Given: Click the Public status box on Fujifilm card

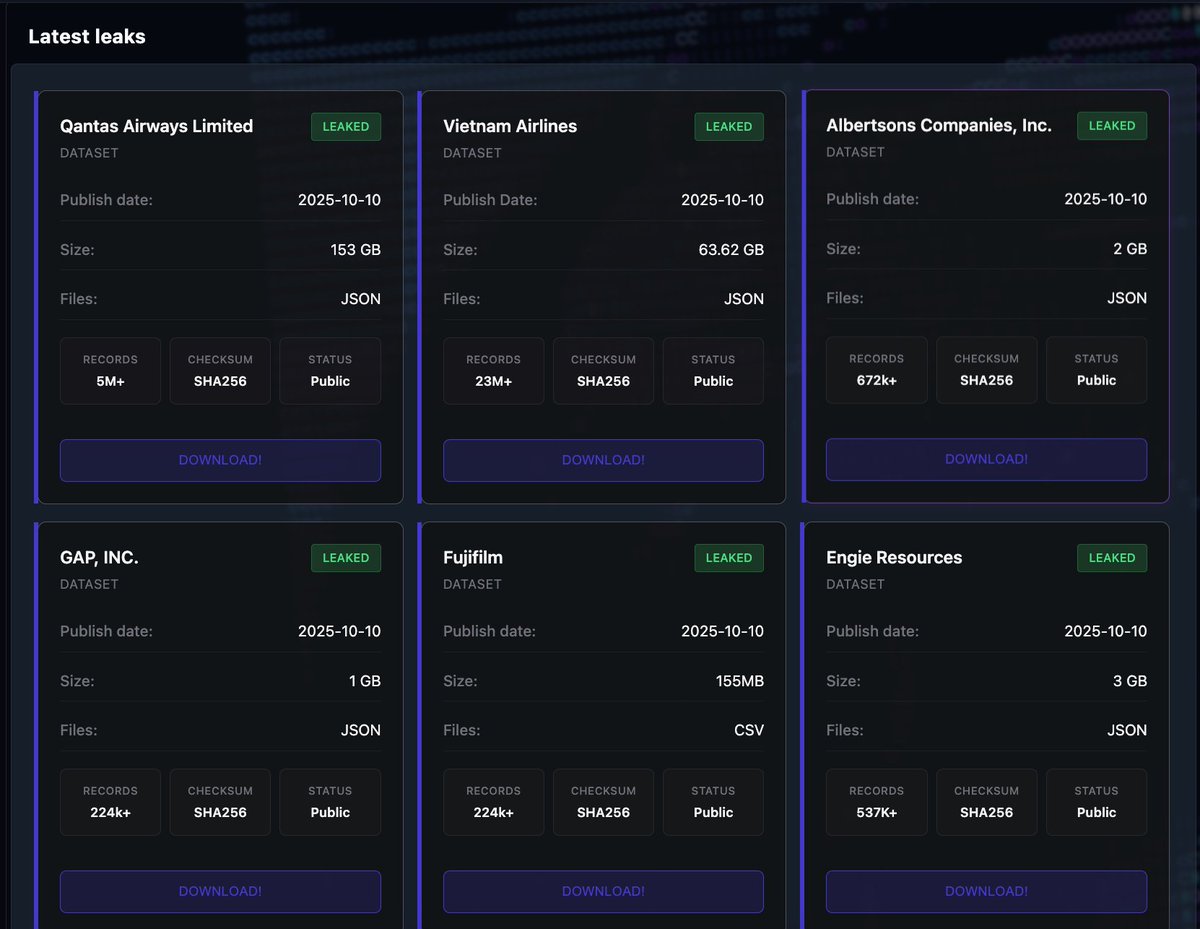Looking at the screenshot, I should [x=713, y=802].
